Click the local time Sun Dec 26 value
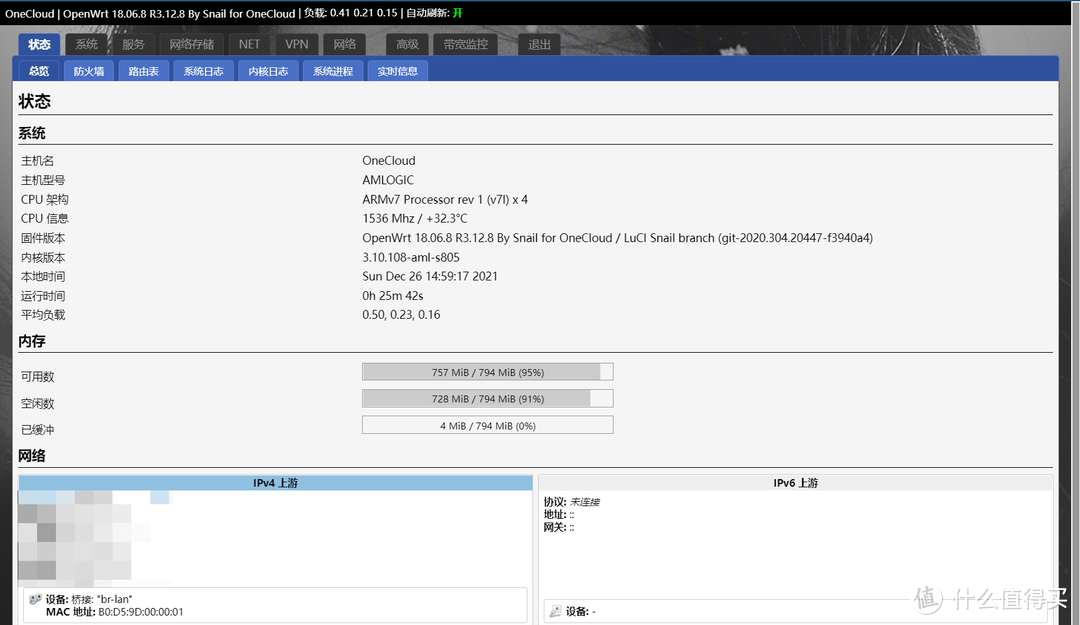 point(430,276)
